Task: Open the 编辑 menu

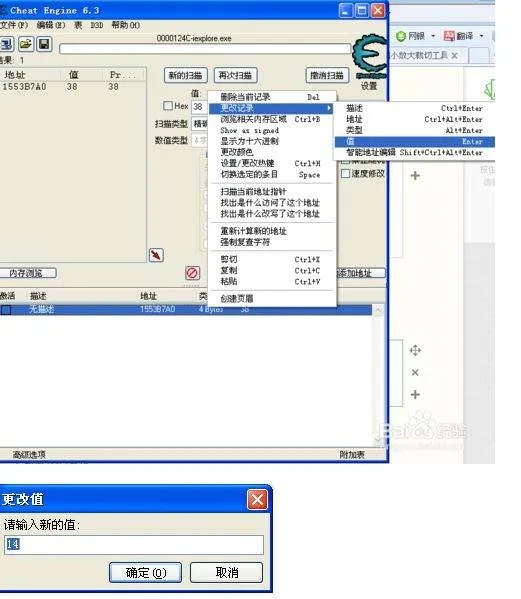Action: point(51,25)
